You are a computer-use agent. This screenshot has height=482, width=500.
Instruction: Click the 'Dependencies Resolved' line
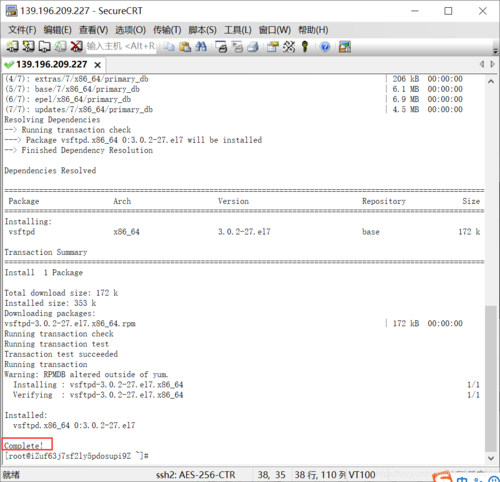coord(50,171)
